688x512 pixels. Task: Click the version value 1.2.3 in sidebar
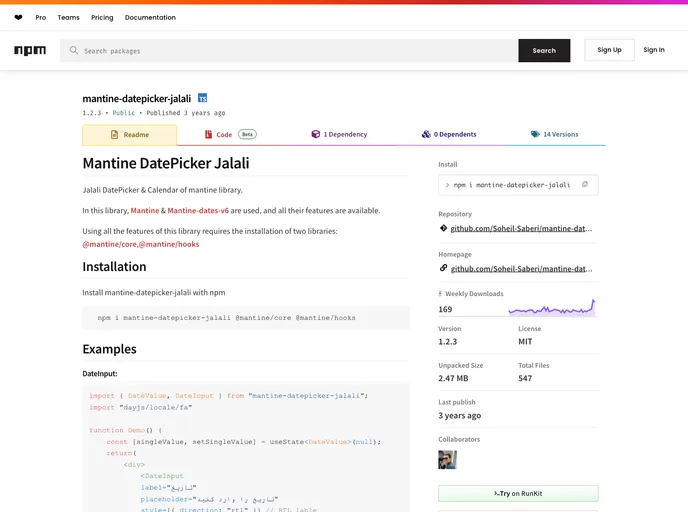point(448,342)
